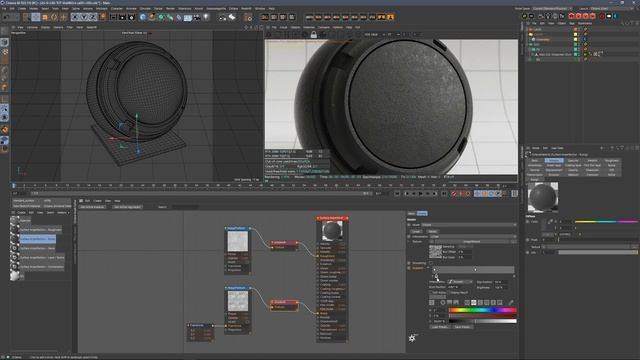Open the coordinate system toggle icon
This screenshot has width=640, height=360.
click(103, 17)
